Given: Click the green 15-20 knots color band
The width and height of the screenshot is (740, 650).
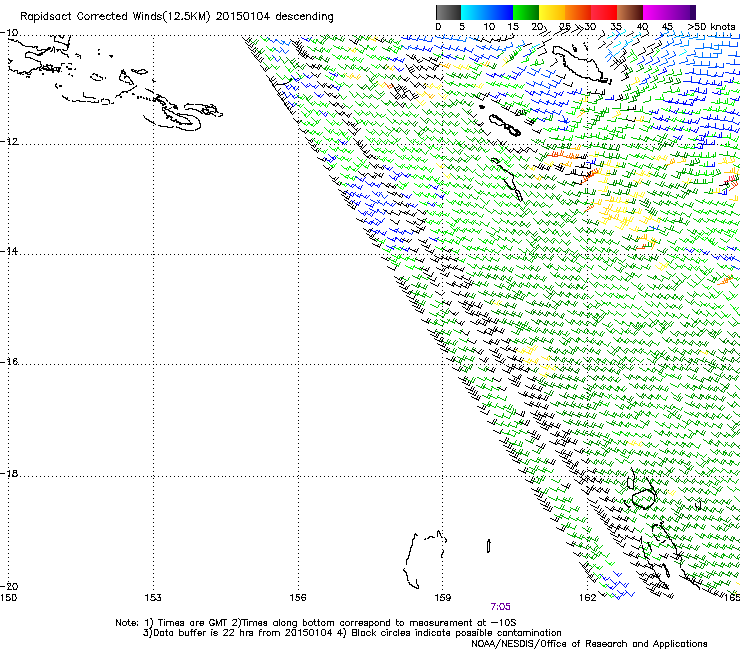Looking at the screenshot, I should [526, 12].
